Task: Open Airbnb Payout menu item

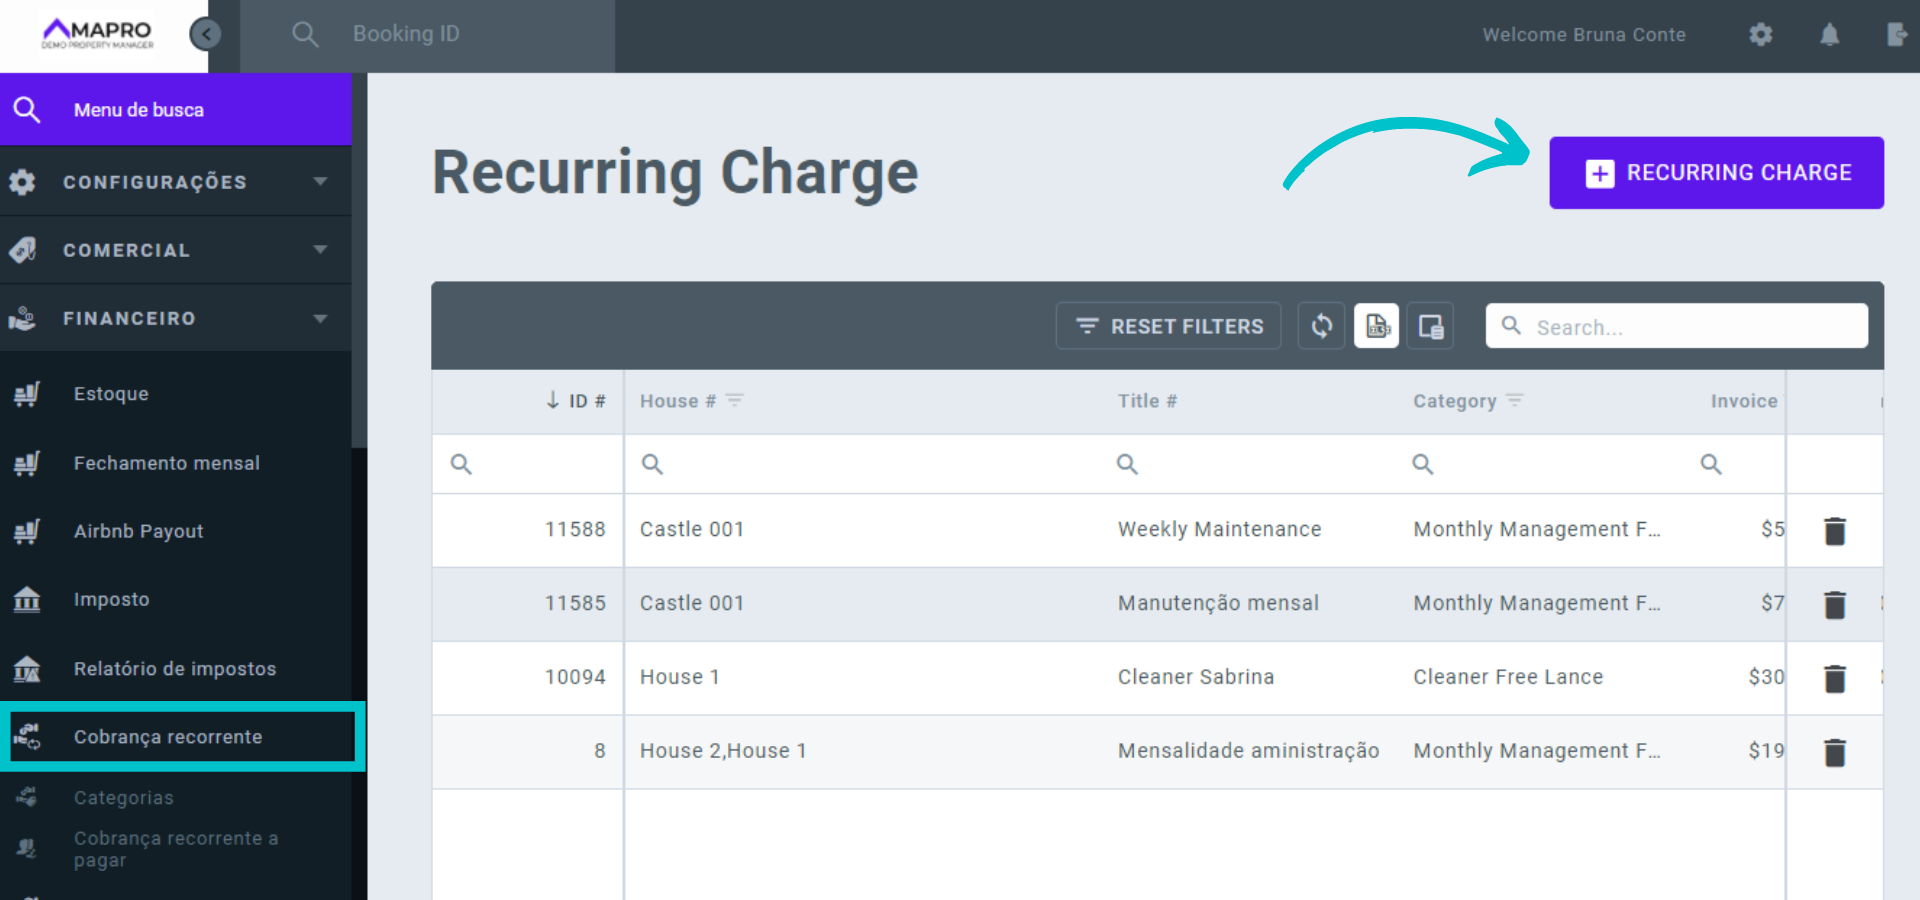Action: point(138,531)
